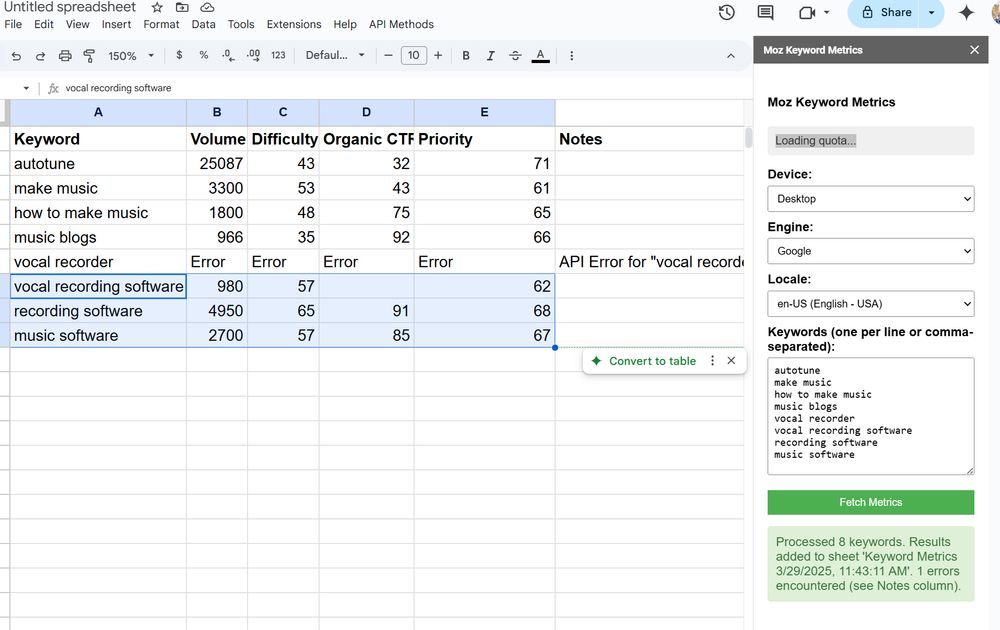Open the View menu
1000x630 pixels.
point(77,24)
